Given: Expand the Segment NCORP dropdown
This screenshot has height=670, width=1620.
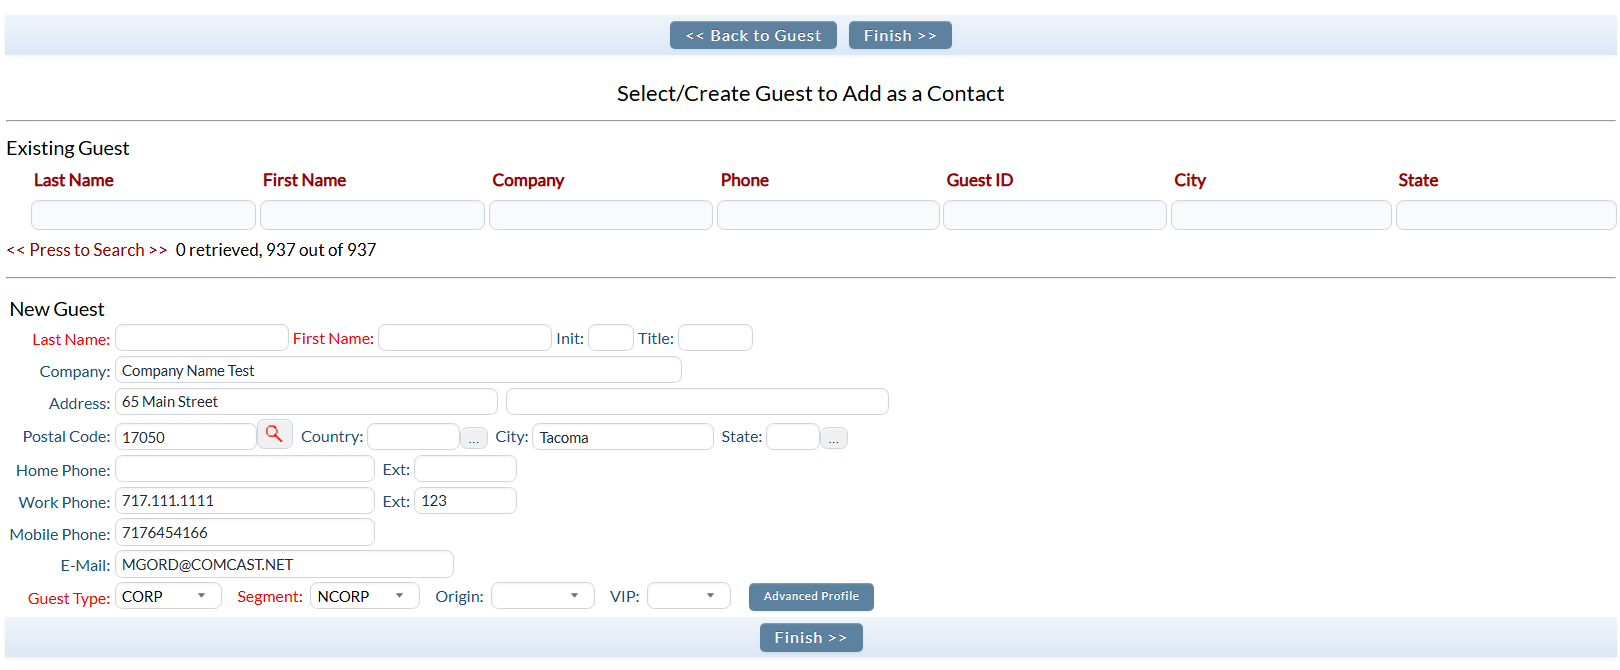Looking at the screenshot, I should coord(365,596).
